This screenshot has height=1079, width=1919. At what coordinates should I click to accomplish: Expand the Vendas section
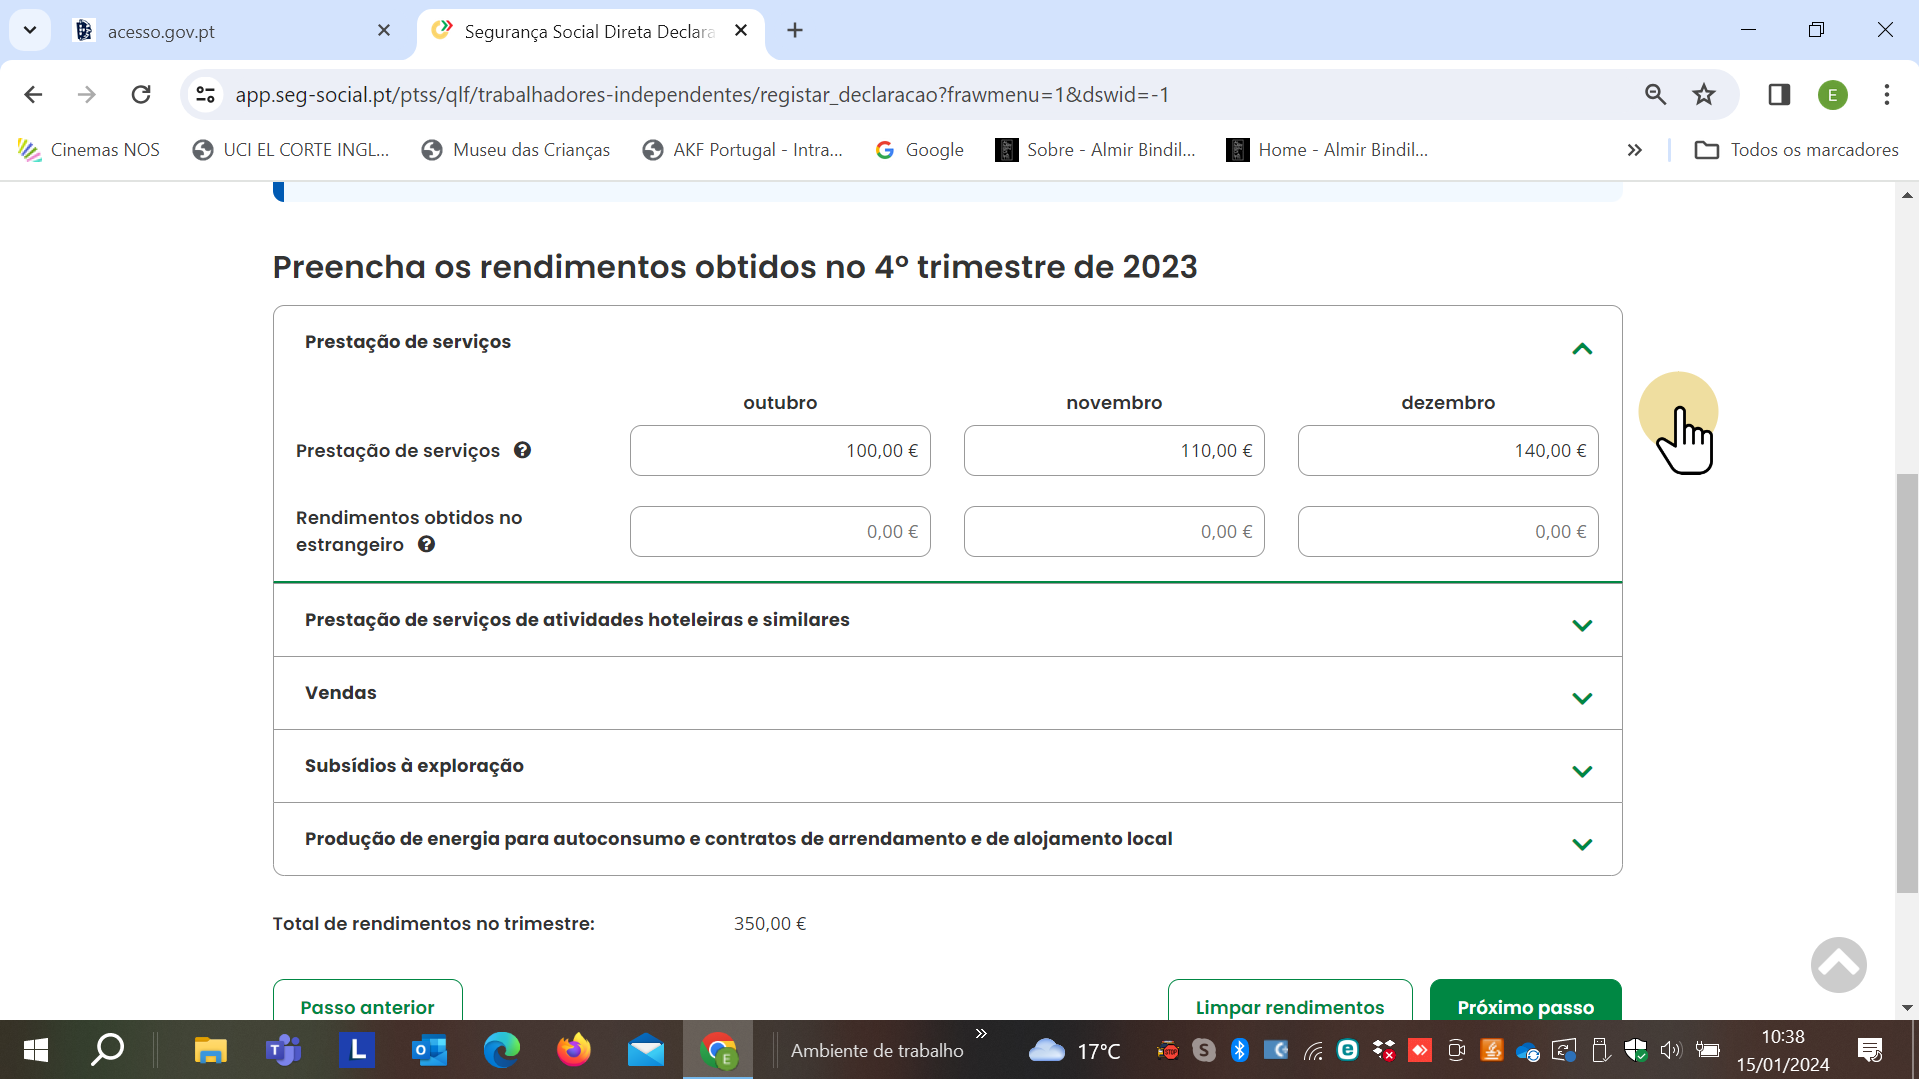coord(1582,698)
